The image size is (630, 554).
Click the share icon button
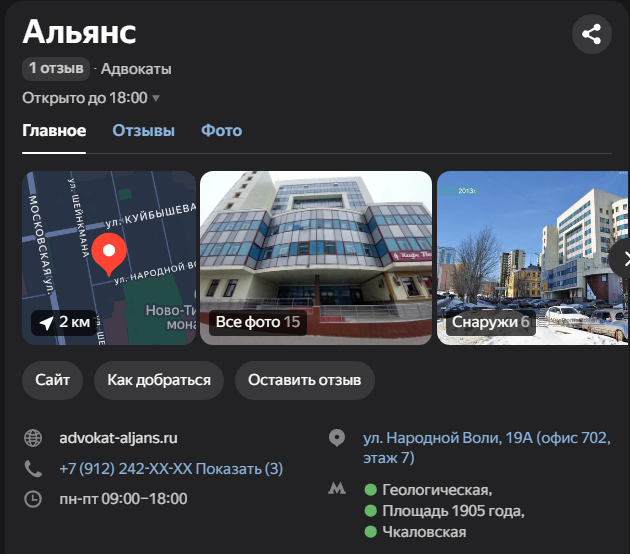tap(591, 34)
